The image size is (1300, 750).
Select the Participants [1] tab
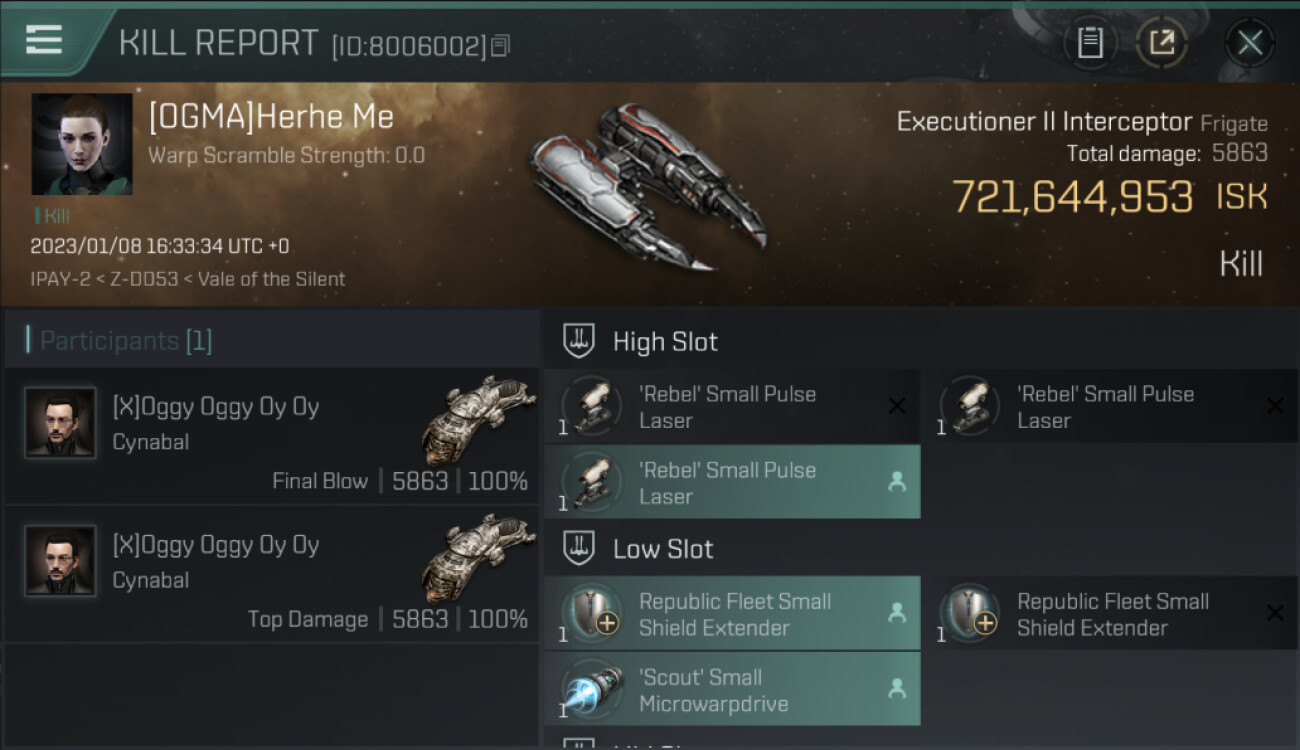[x=272, y=341]
